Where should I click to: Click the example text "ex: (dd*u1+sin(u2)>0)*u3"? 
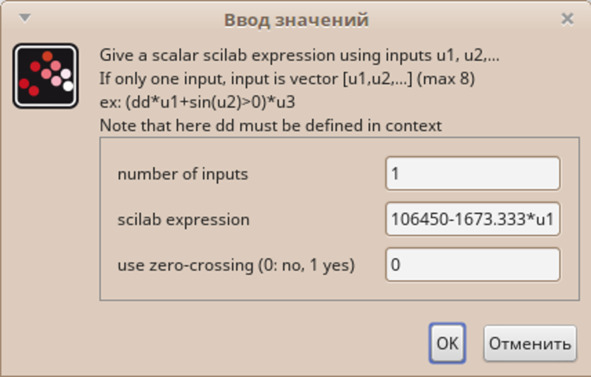point(197,102)
